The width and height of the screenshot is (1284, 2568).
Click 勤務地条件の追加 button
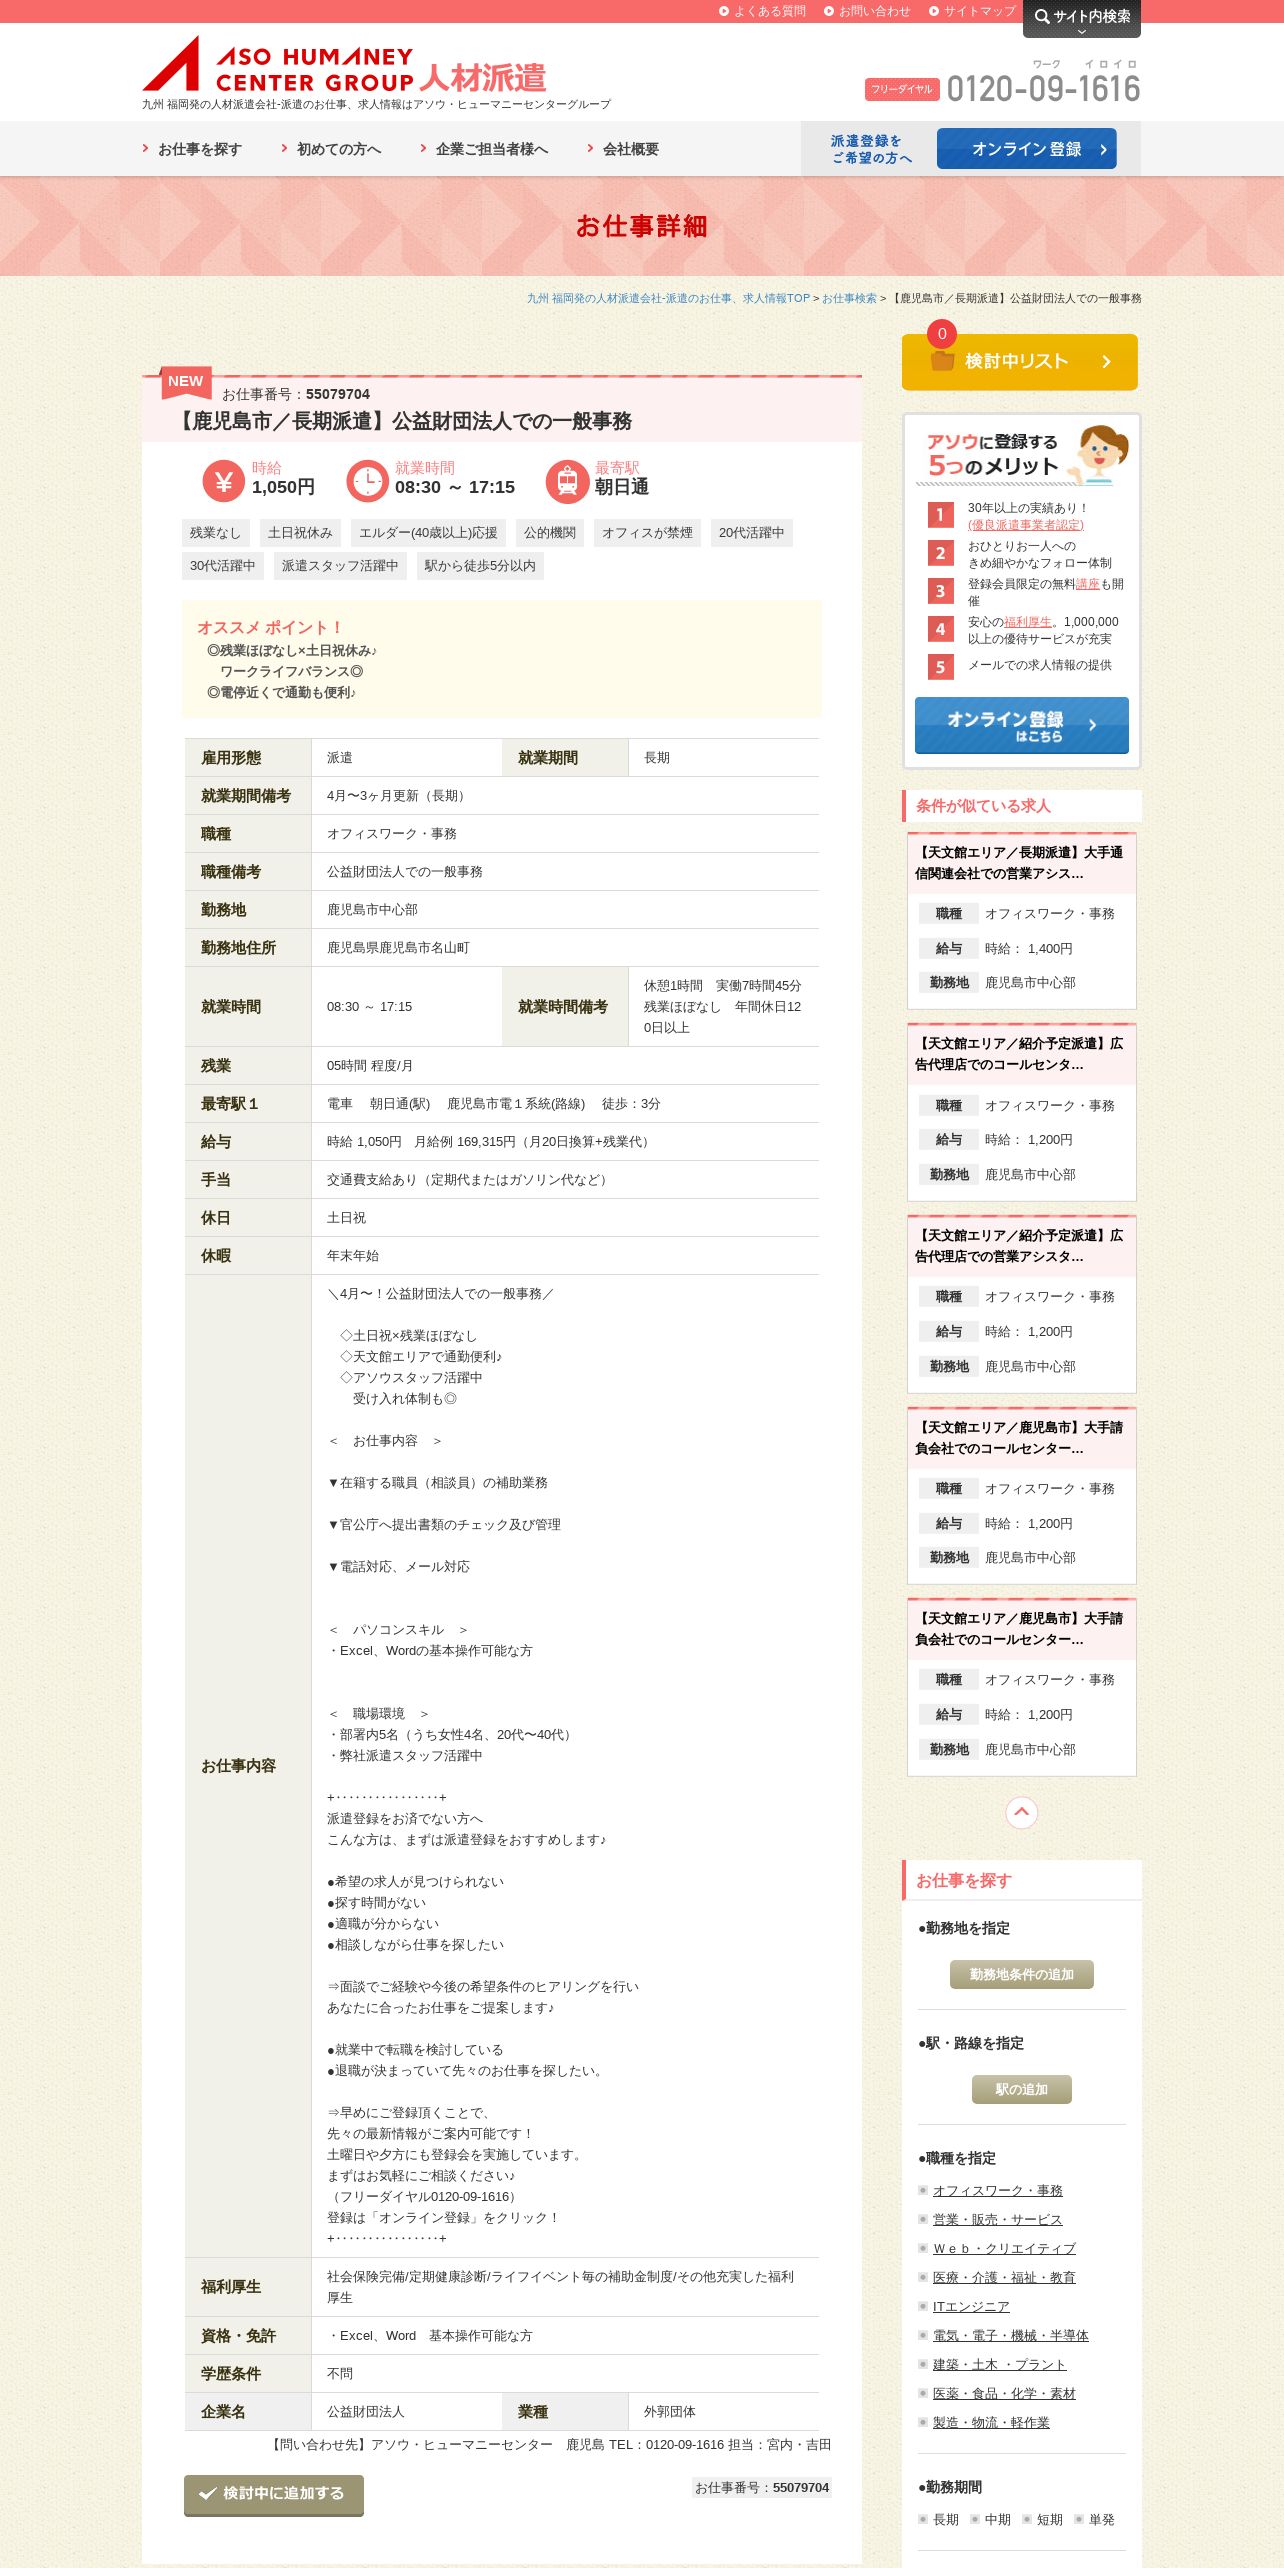pyautogui.click(x=1022, y=1974)
